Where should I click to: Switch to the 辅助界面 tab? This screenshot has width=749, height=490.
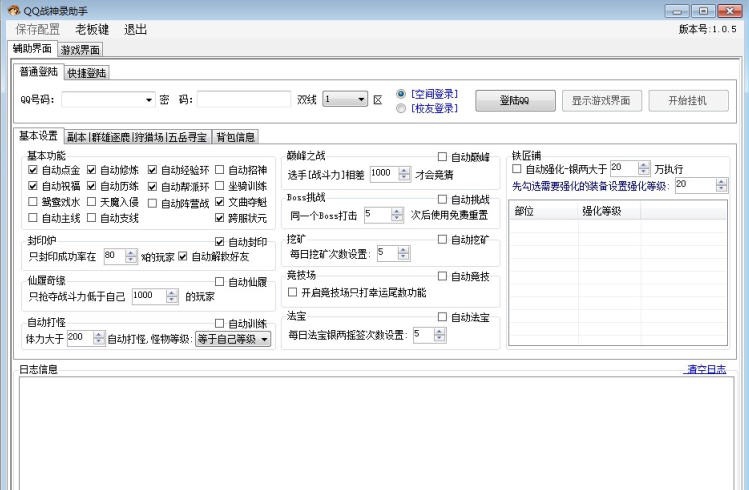(x=32, y=49)
